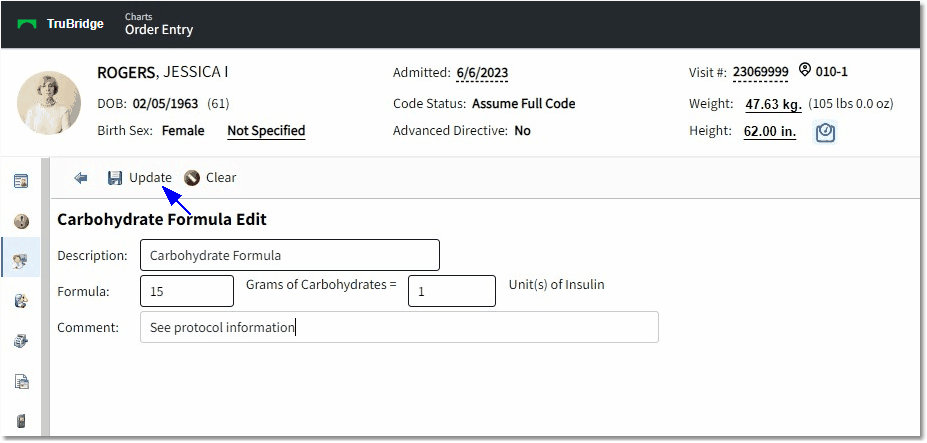The width and height of the screenshot is (927, 443).
Task: Click the weight value 47.63 kg.
Action: 773,105
